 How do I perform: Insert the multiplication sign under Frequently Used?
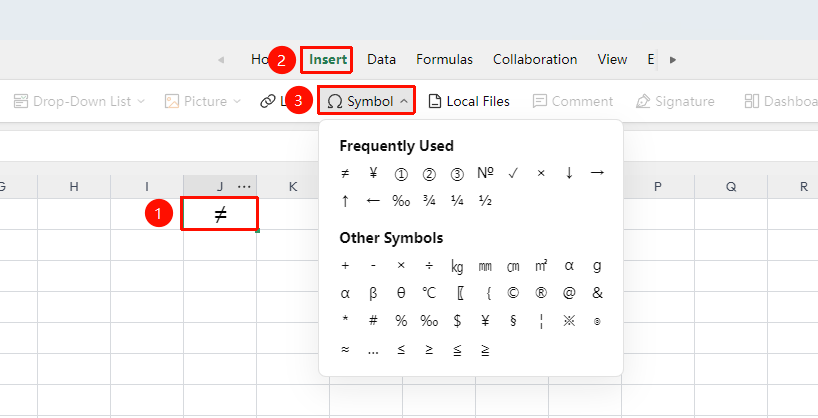(x=541, y=173)
